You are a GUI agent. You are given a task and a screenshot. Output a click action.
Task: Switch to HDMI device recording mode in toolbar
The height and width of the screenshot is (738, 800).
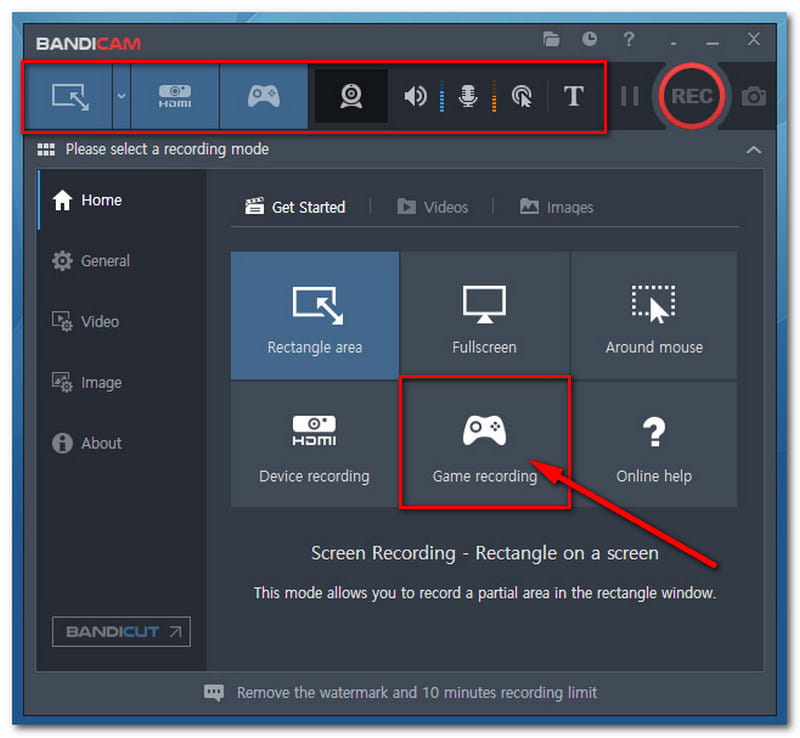click(175, 97)
